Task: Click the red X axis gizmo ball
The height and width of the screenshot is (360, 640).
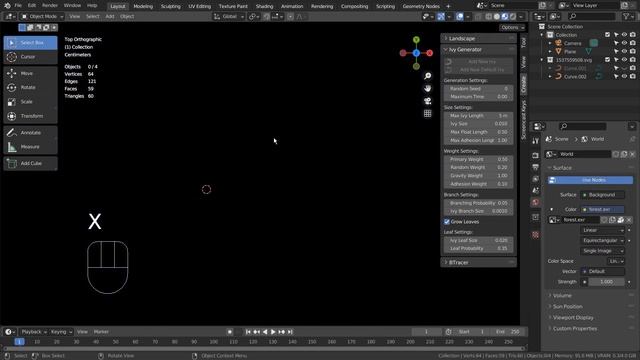Action: pos(430,53)
